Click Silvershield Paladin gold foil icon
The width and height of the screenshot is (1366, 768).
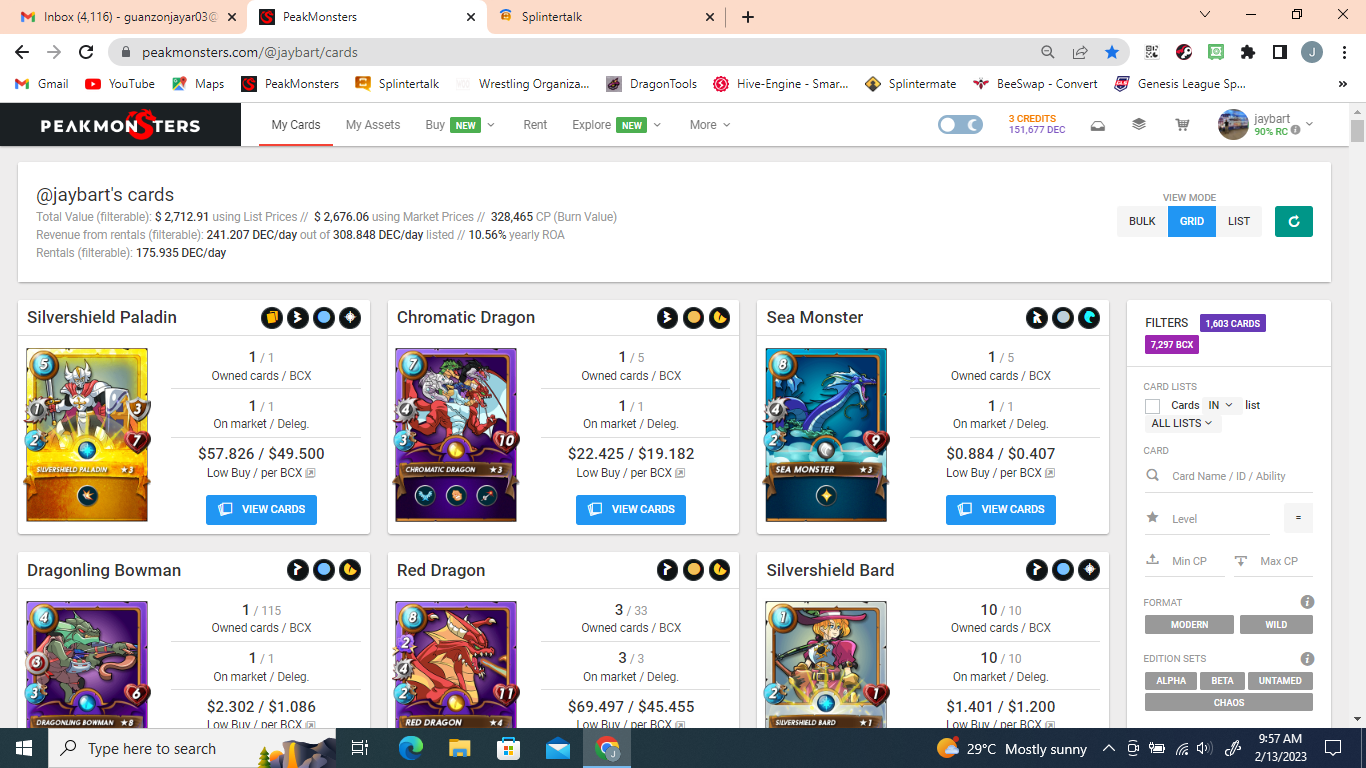[x=271, y=318]
